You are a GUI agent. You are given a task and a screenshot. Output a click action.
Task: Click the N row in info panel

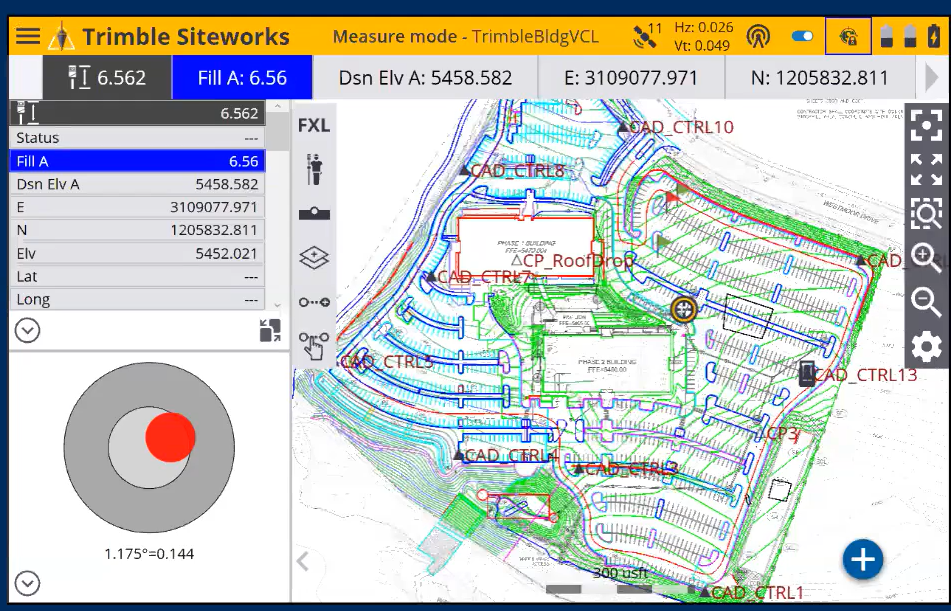click(137, 230)
